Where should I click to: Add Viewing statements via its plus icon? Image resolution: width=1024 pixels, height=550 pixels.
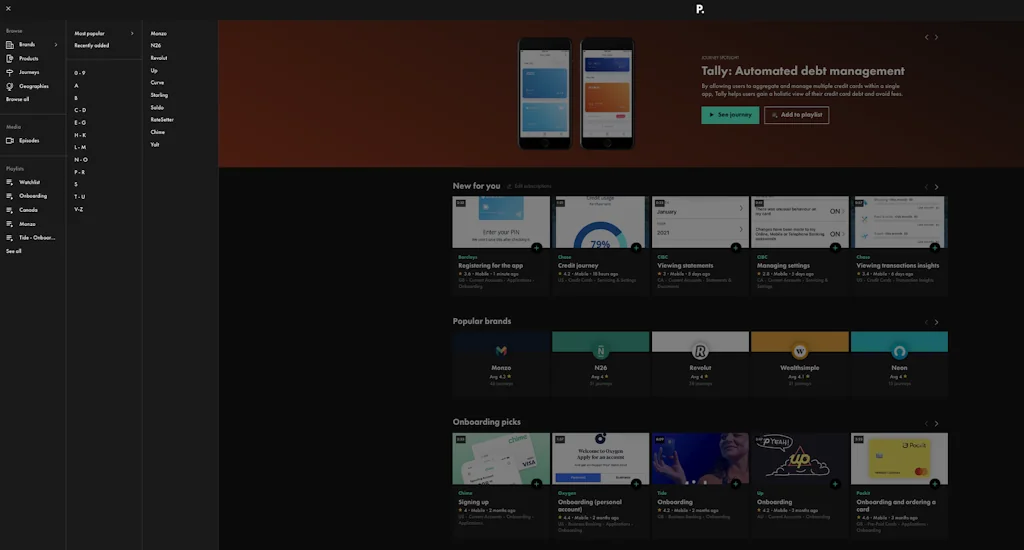[735, 248]
